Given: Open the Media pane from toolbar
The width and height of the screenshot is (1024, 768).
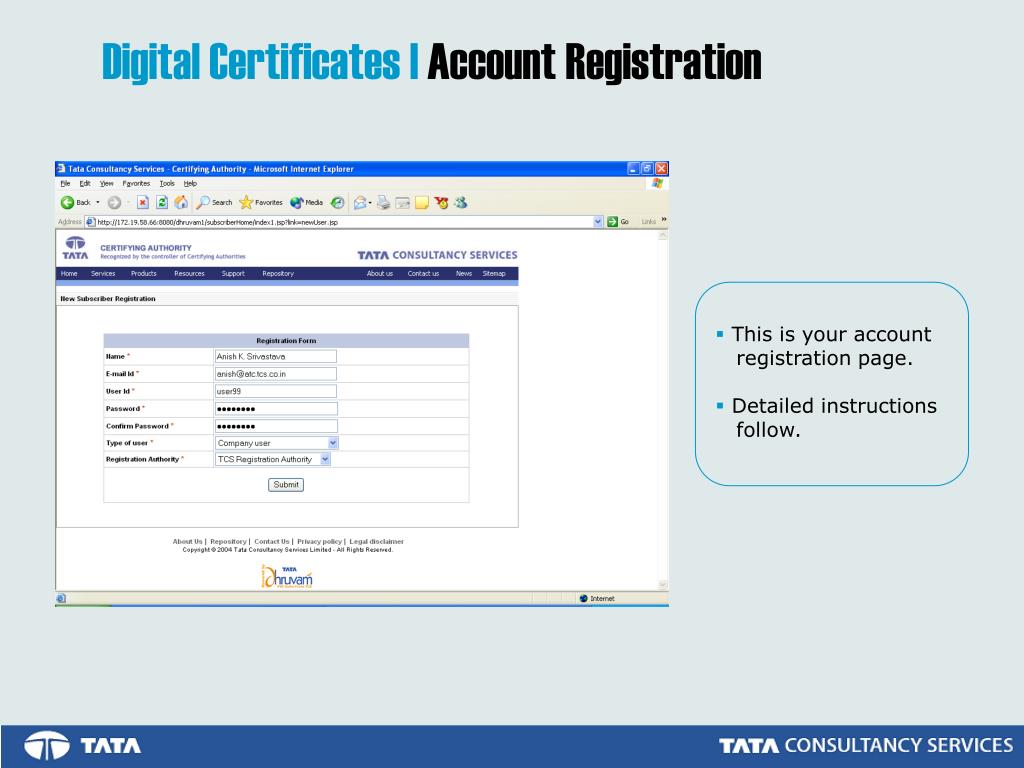Looking at the screenshot, I should pos(307,202).
